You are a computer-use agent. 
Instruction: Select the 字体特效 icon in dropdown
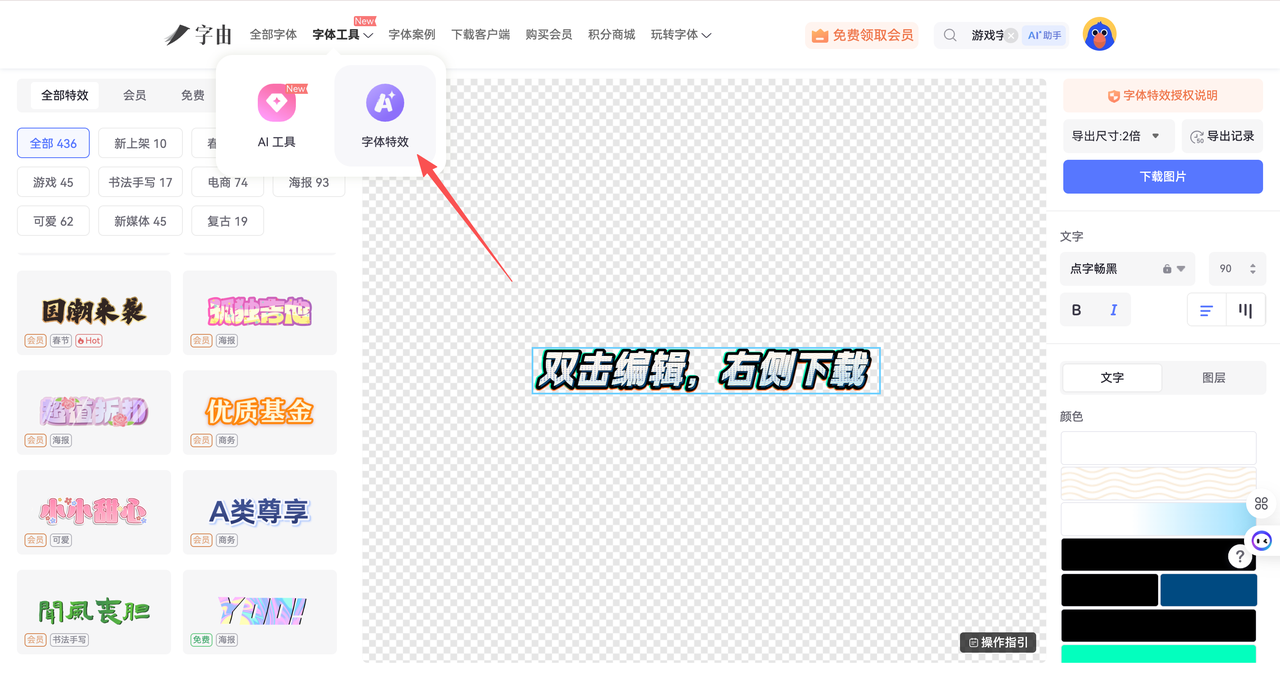point(385,103)
